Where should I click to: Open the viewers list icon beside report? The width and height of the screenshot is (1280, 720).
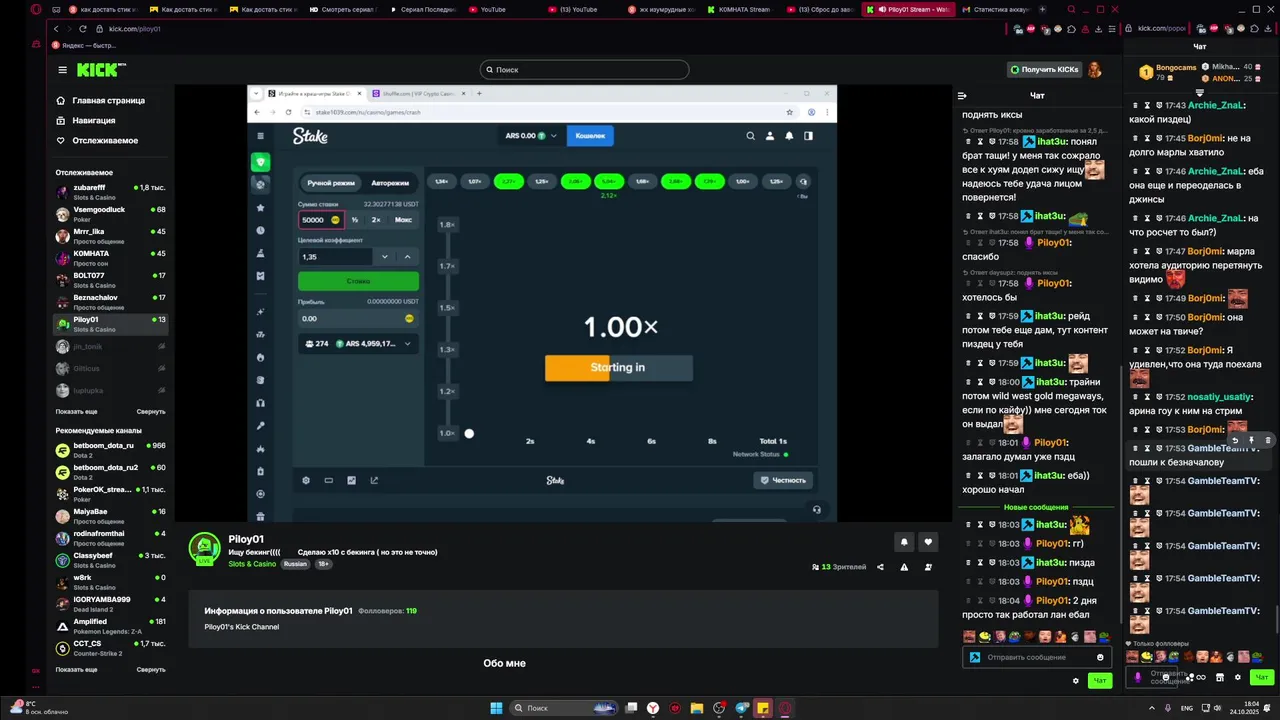pyautogui.click(x=928, y=567)
